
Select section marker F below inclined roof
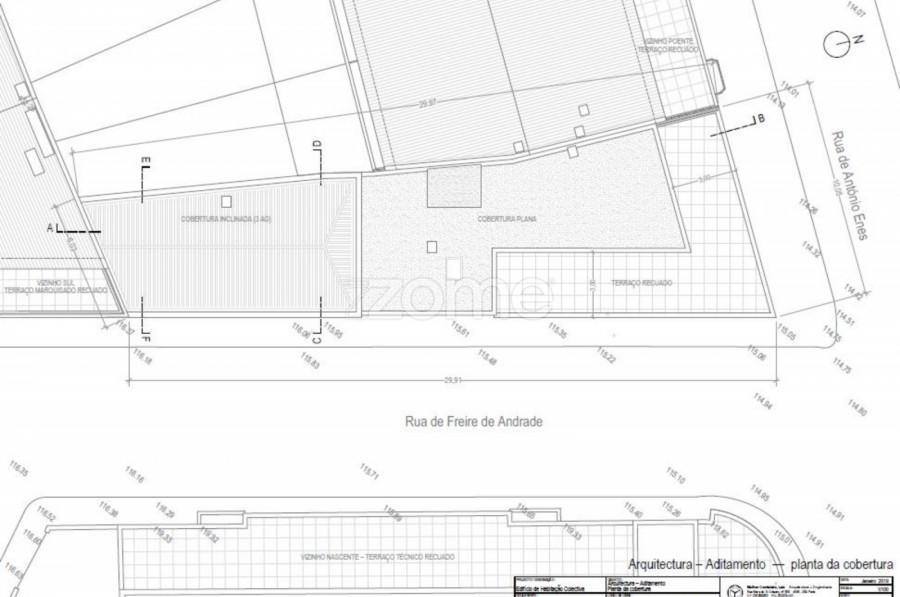(x=145, y=337)
